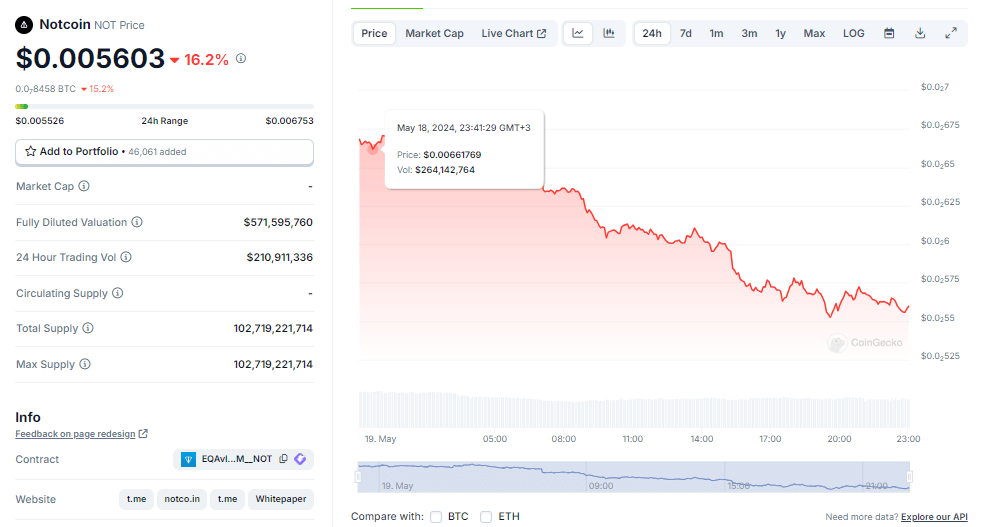The image size is (986, 527).
Task: Switch to the Market Cap tab
Action: coord(434,33)
